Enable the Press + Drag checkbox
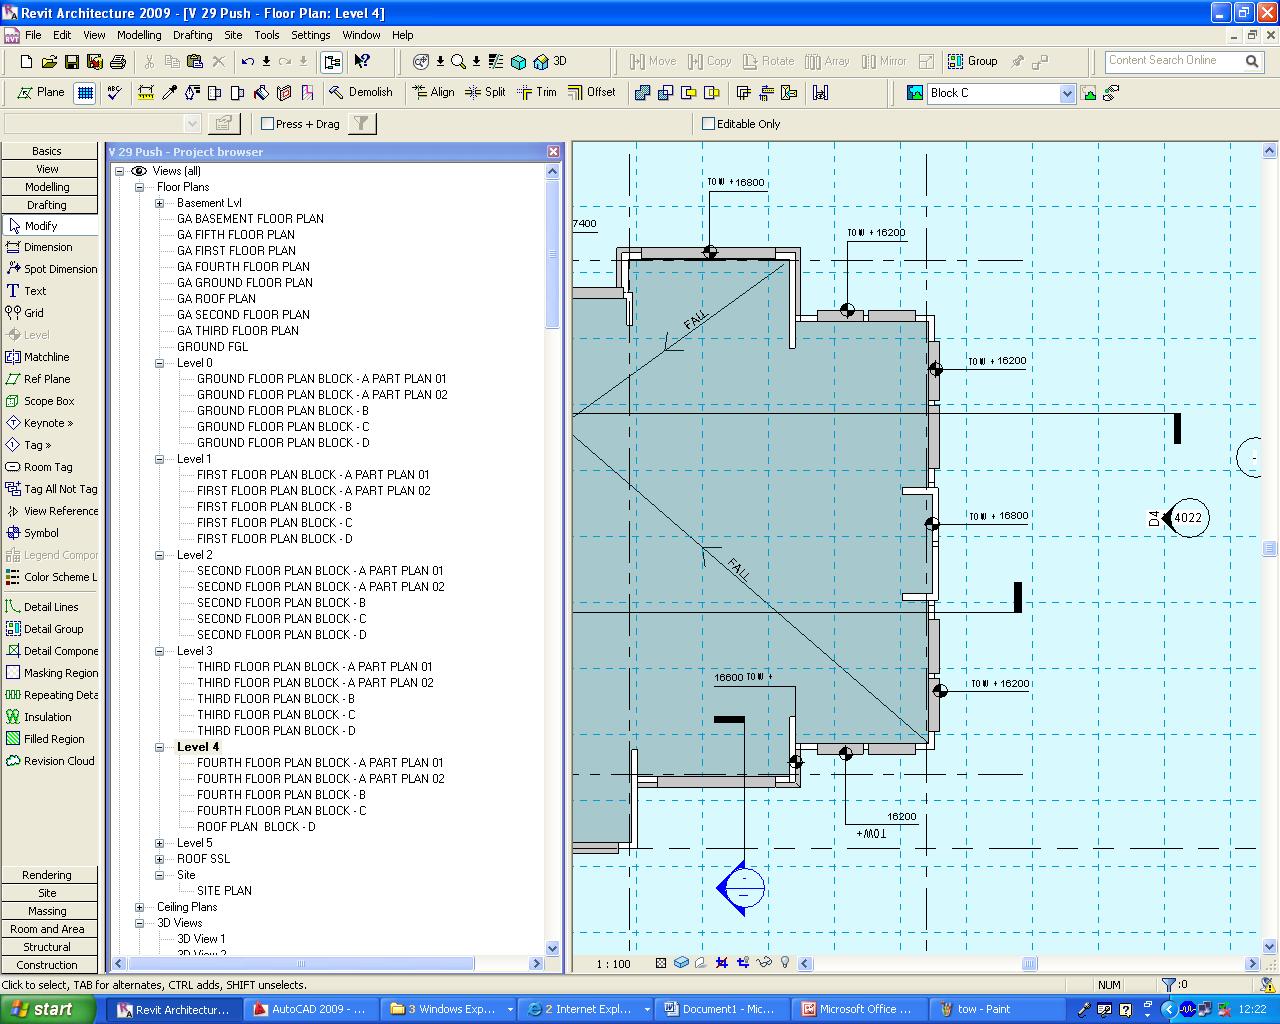 pos(267,124)
